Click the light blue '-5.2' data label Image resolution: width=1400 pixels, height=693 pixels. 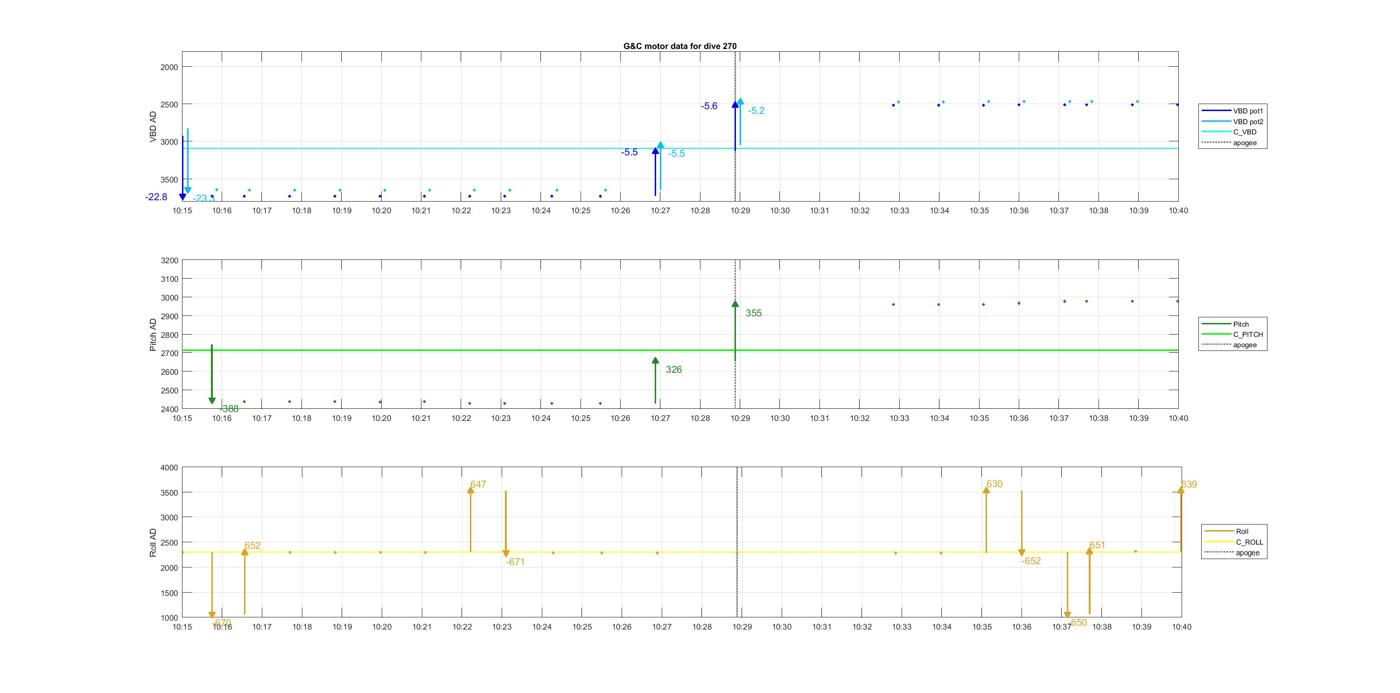tap(756, 111)
